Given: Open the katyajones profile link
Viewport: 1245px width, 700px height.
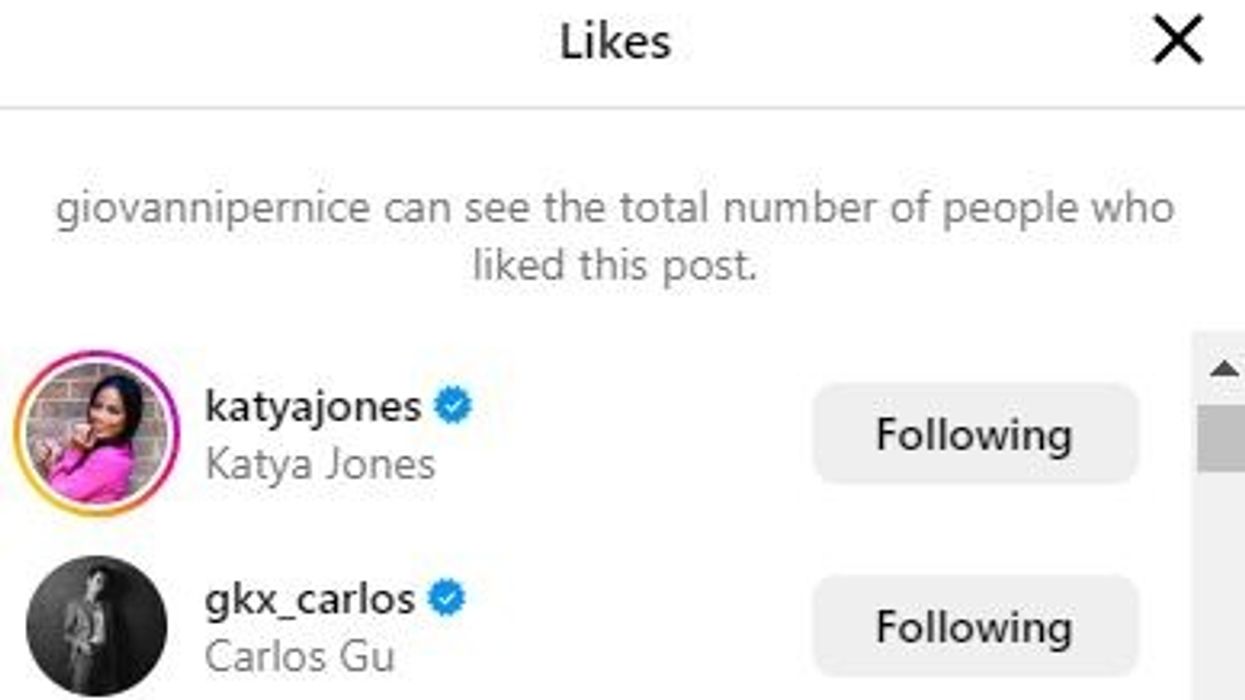Looking at the screenshot, I should click(312, 402).
